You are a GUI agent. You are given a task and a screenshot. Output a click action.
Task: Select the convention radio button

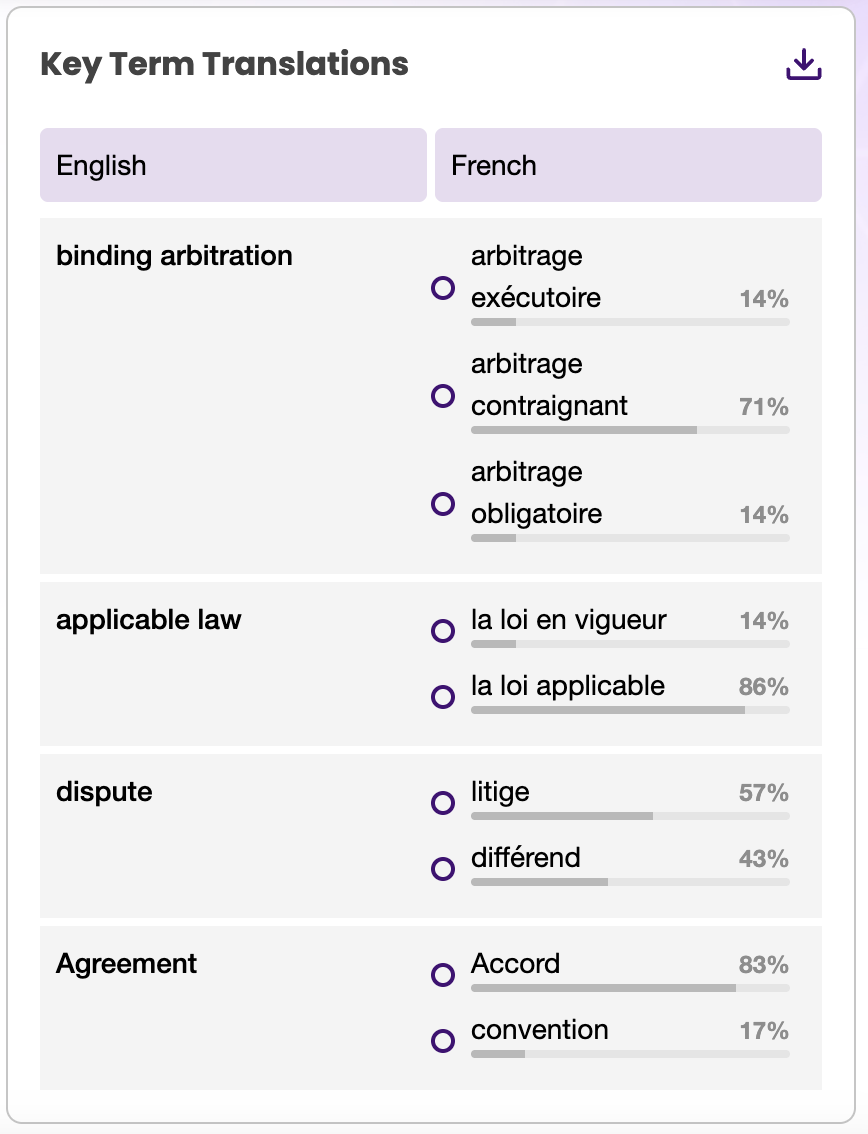coord(443,1041)
